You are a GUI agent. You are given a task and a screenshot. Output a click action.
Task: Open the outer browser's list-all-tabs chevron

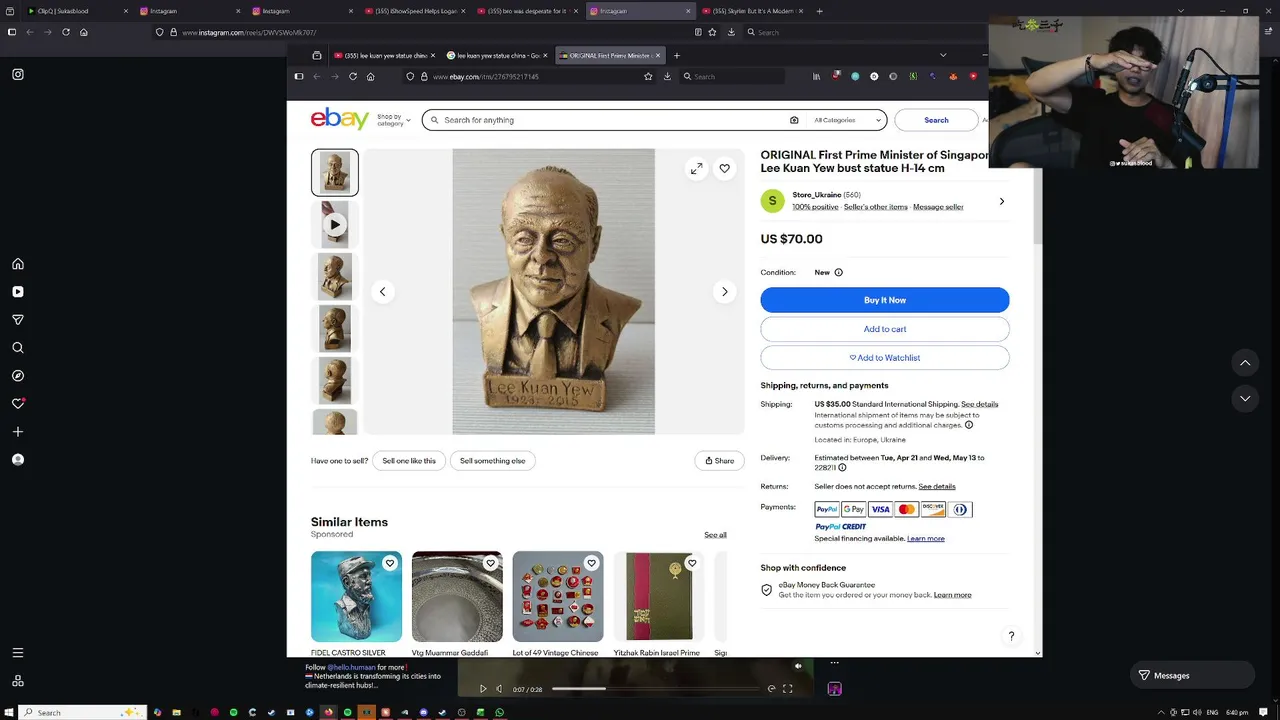click(1181, 11)
